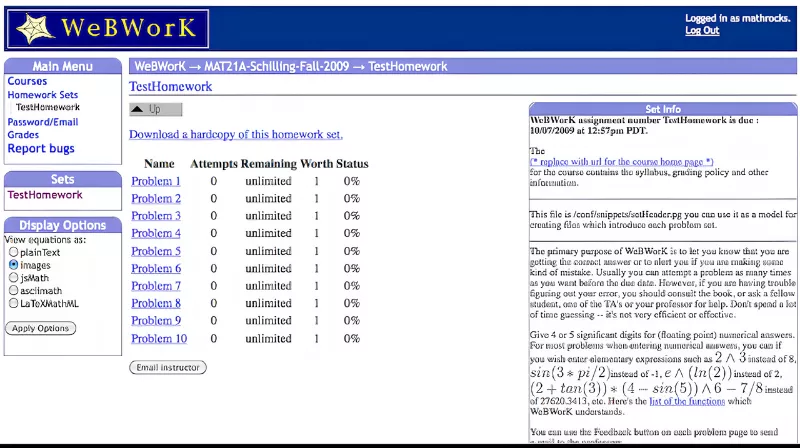Log out of mathrocks account
The height and width of the screenshot is (448, 800).
pyautogui.click(x=702, y=31)
